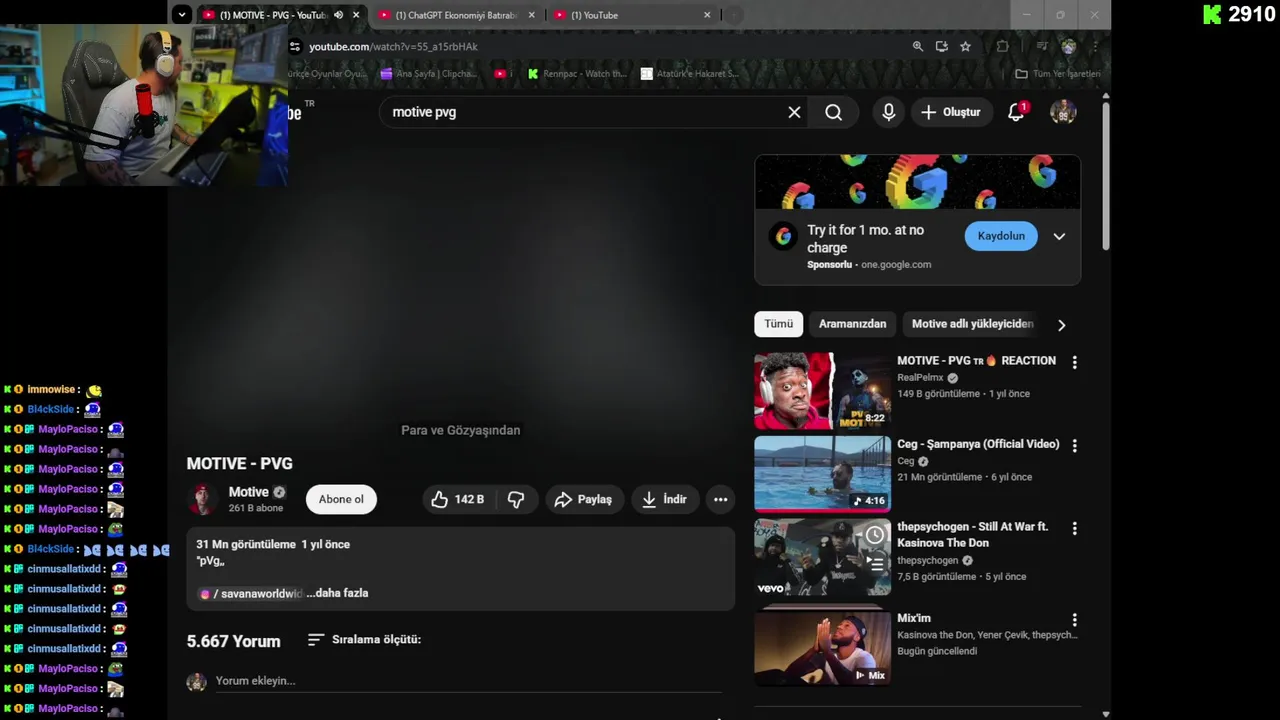Screen dimensions: 1280x720
Task: Open one.google.com sponsor link
Action: [896, 265]
